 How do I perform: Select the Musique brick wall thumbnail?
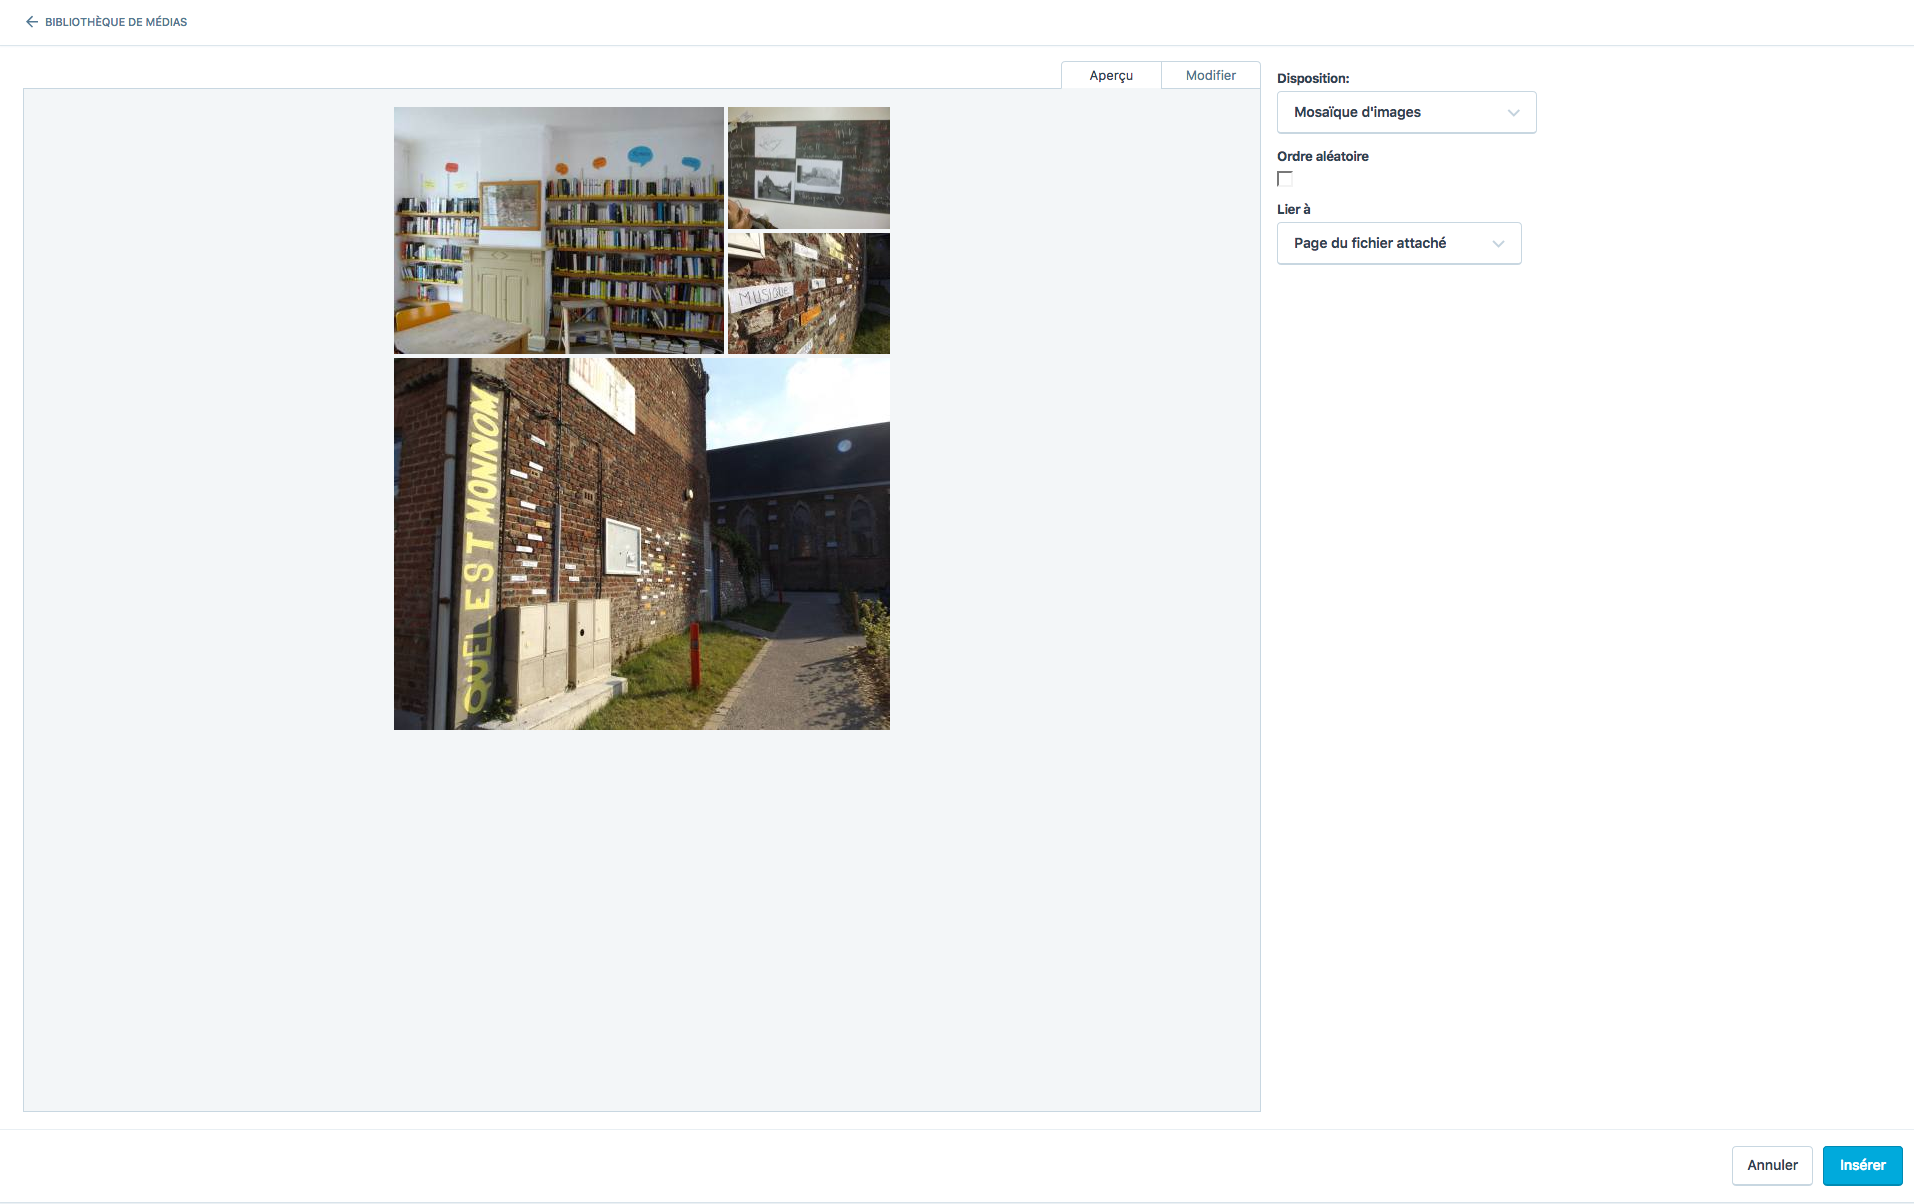(808, 294)
